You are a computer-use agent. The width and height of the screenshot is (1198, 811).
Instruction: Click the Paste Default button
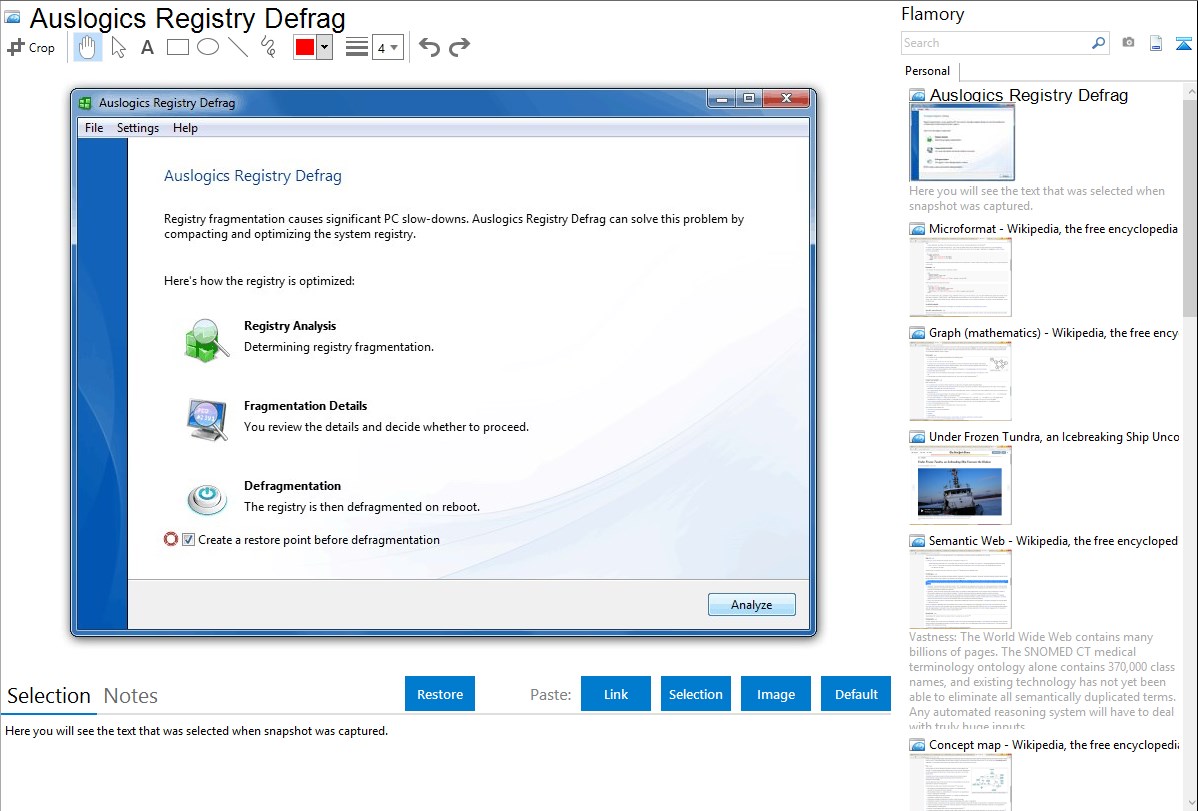click(856, 694)
